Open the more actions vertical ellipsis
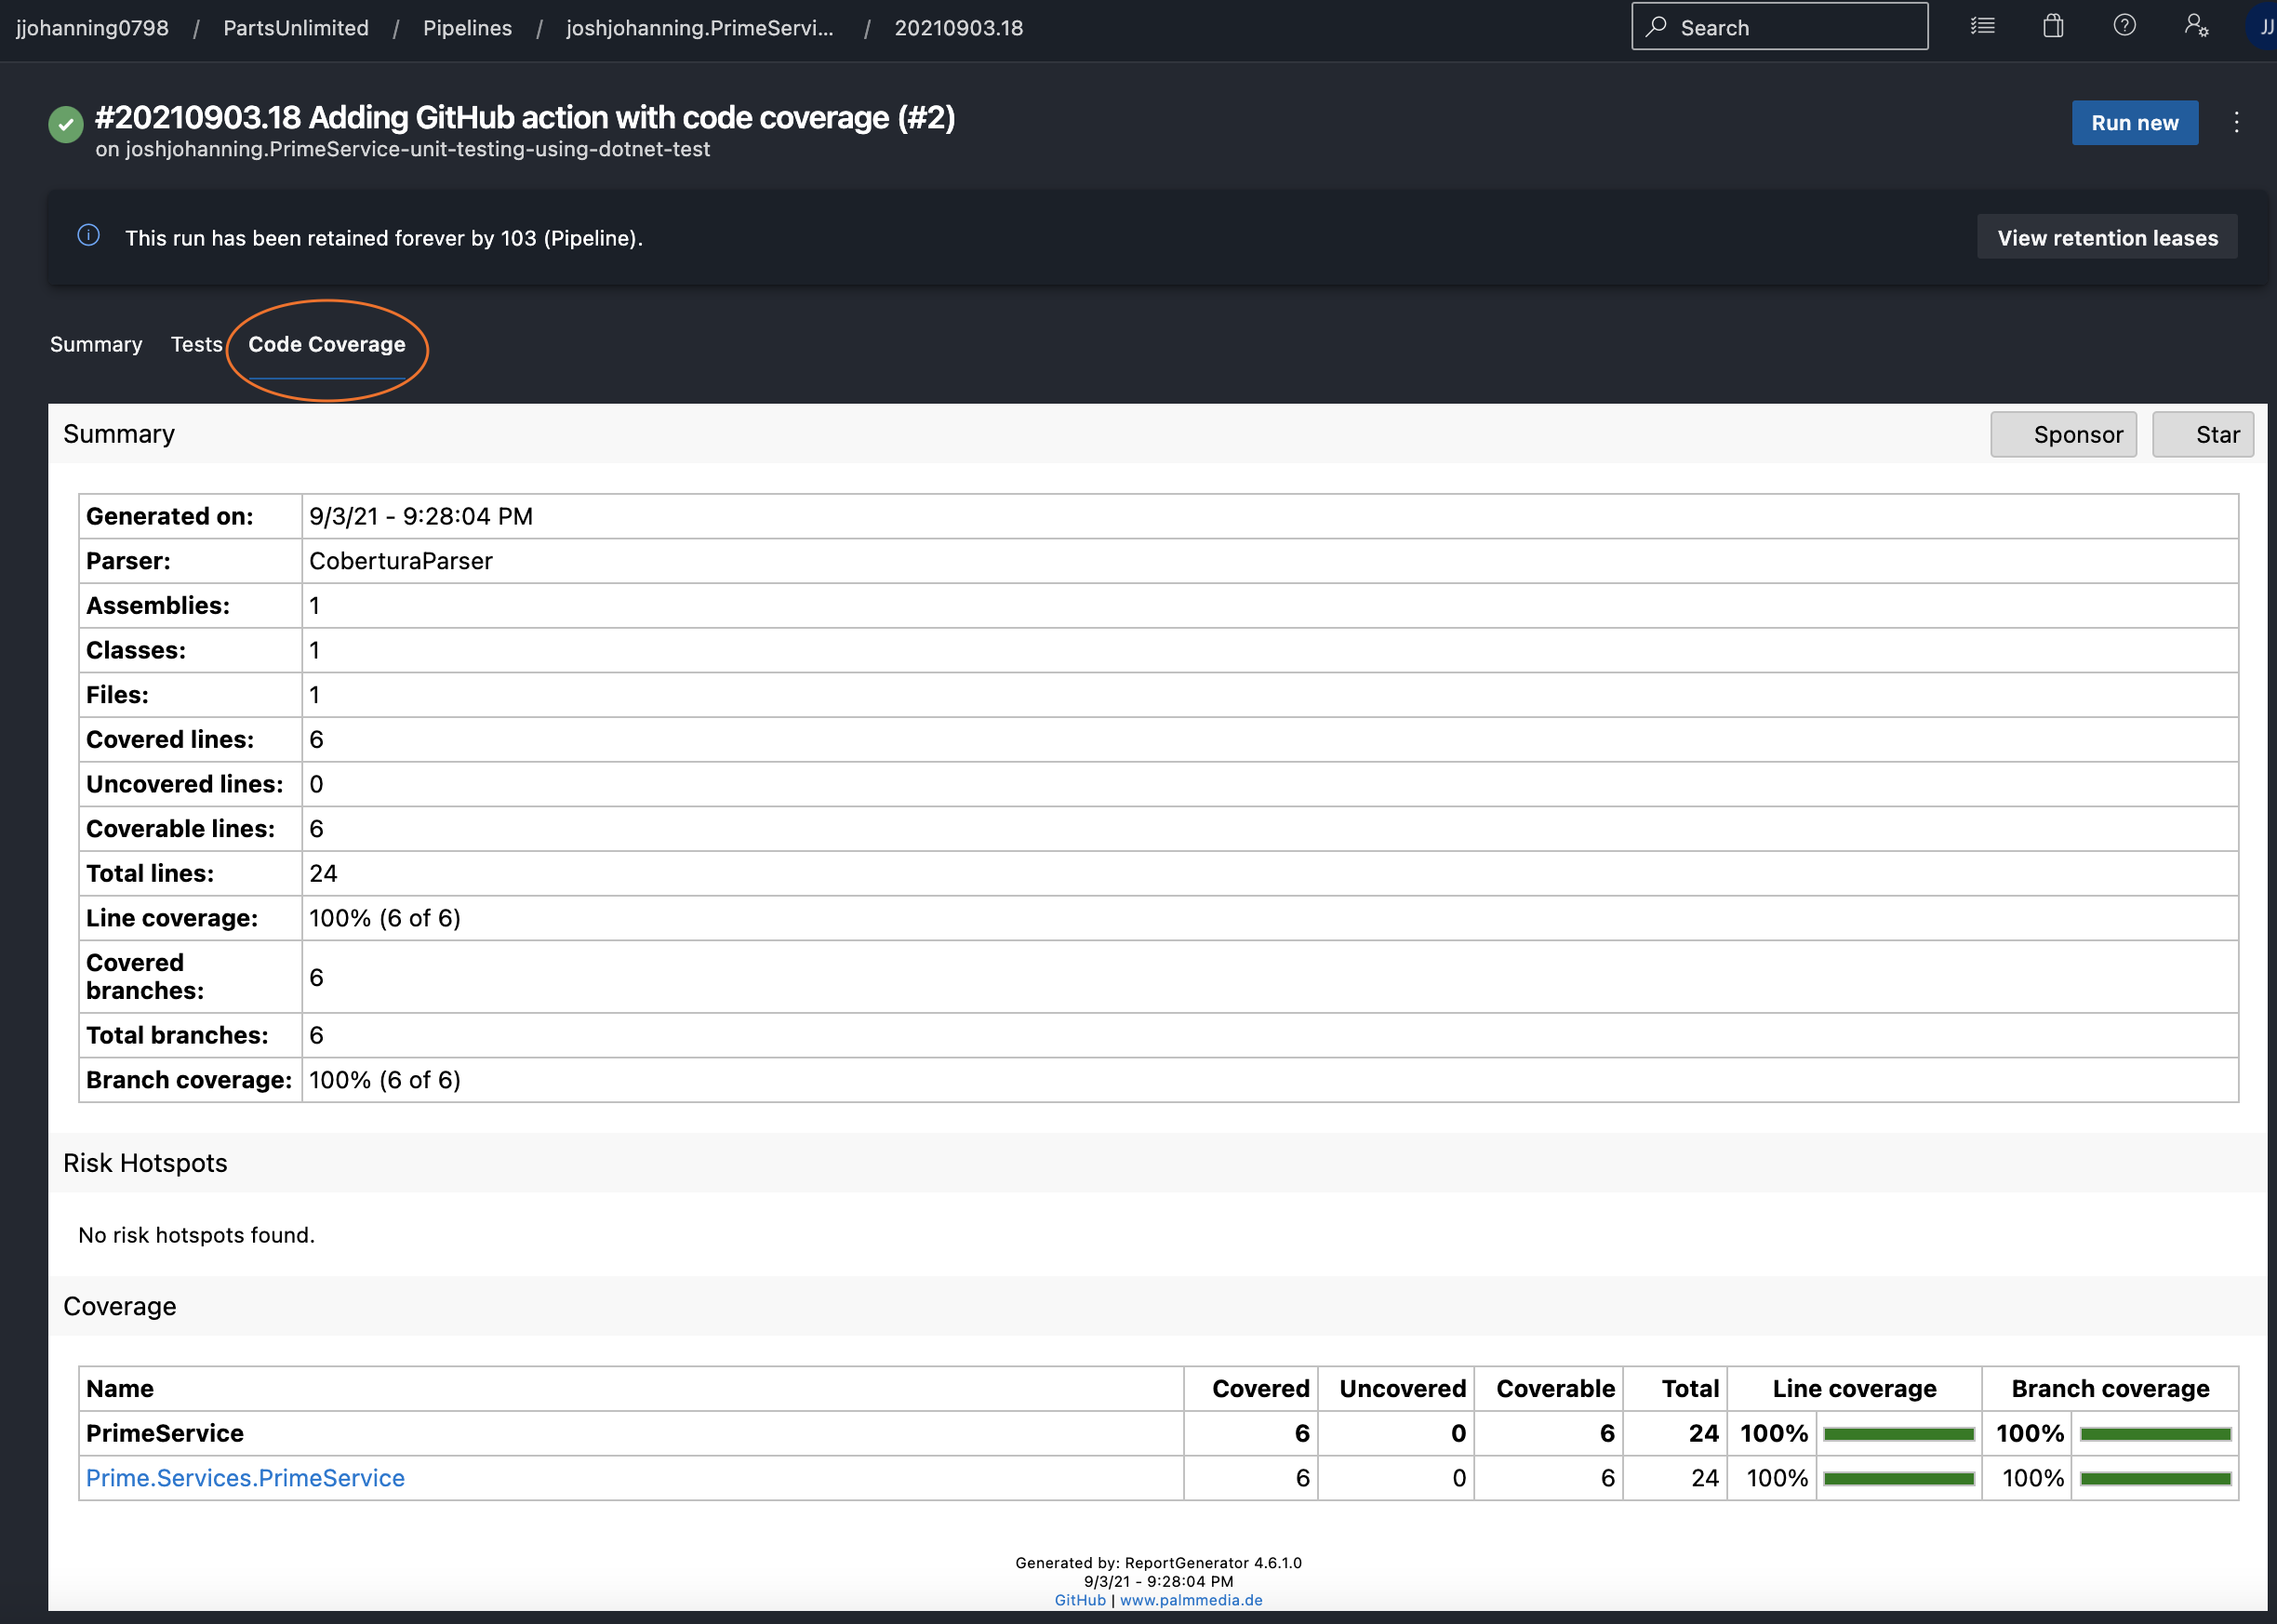 click(2237, 123)
